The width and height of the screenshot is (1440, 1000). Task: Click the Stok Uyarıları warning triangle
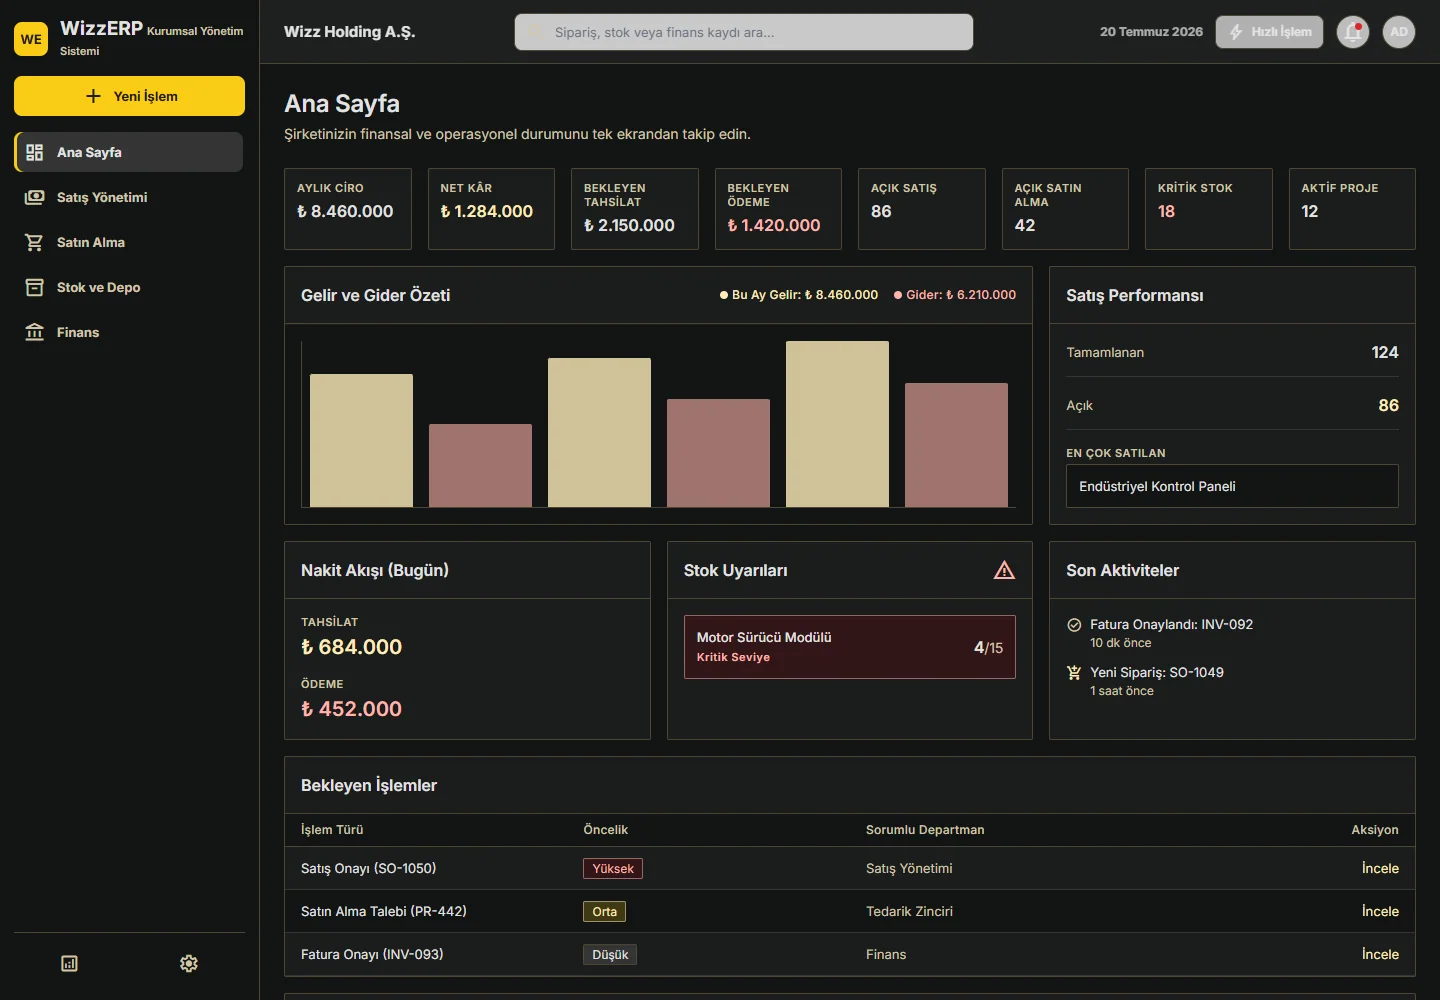pos(1004,570)
